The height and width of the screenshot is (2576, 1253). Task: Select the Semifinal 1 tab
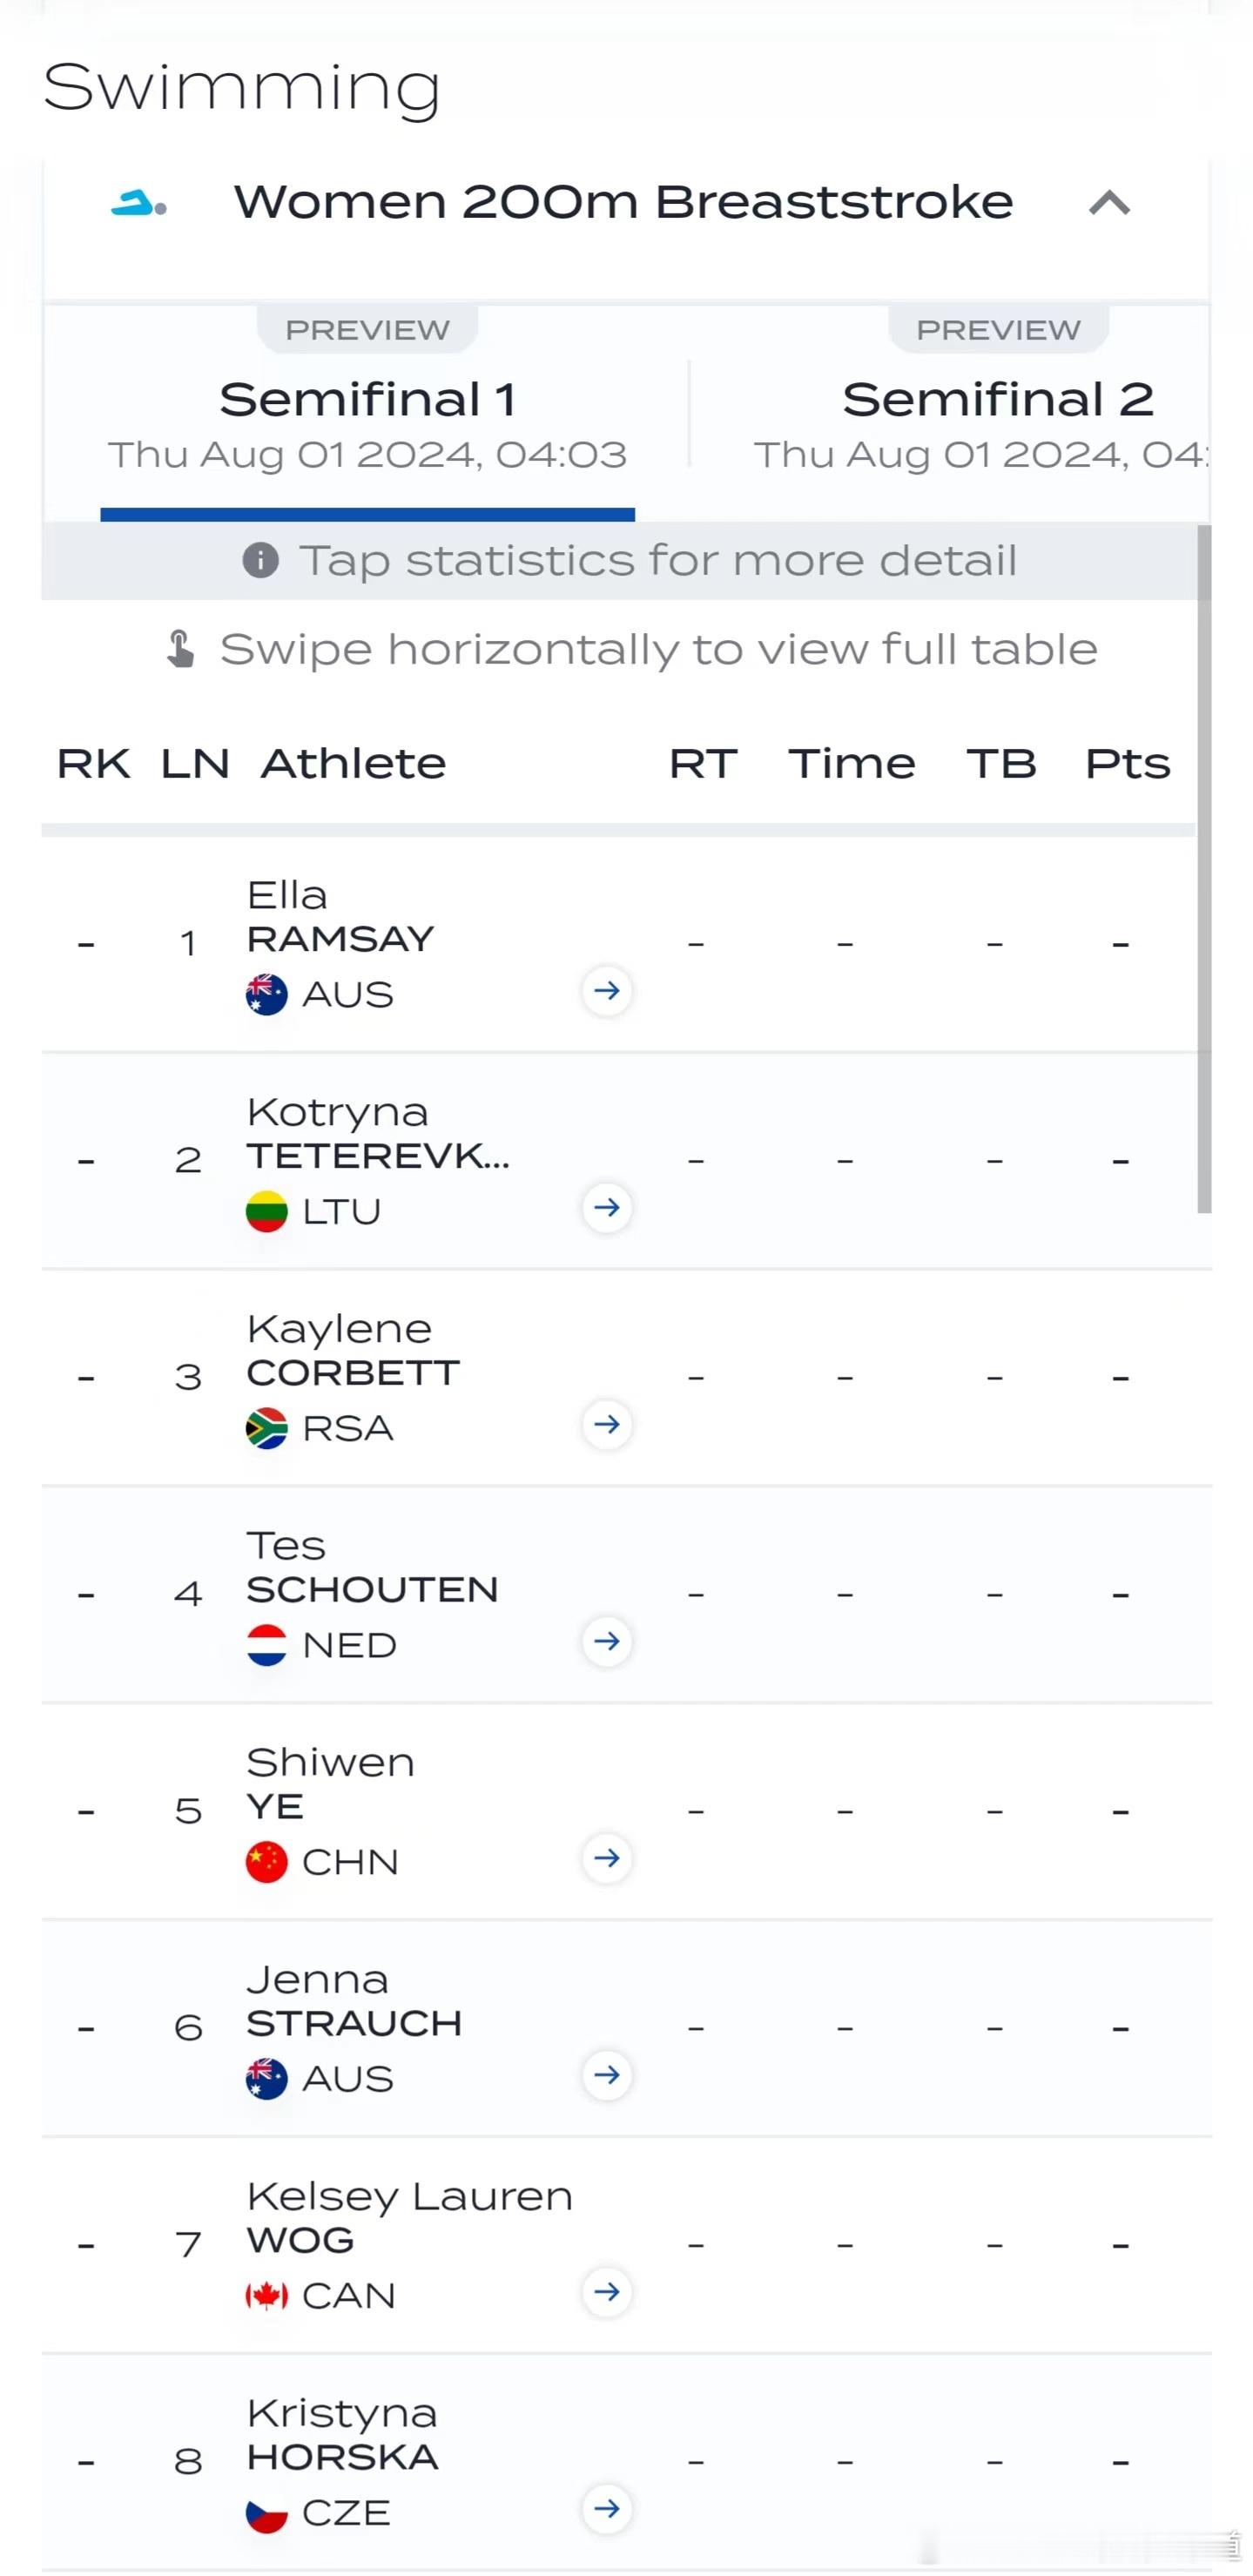click(367, 414)
